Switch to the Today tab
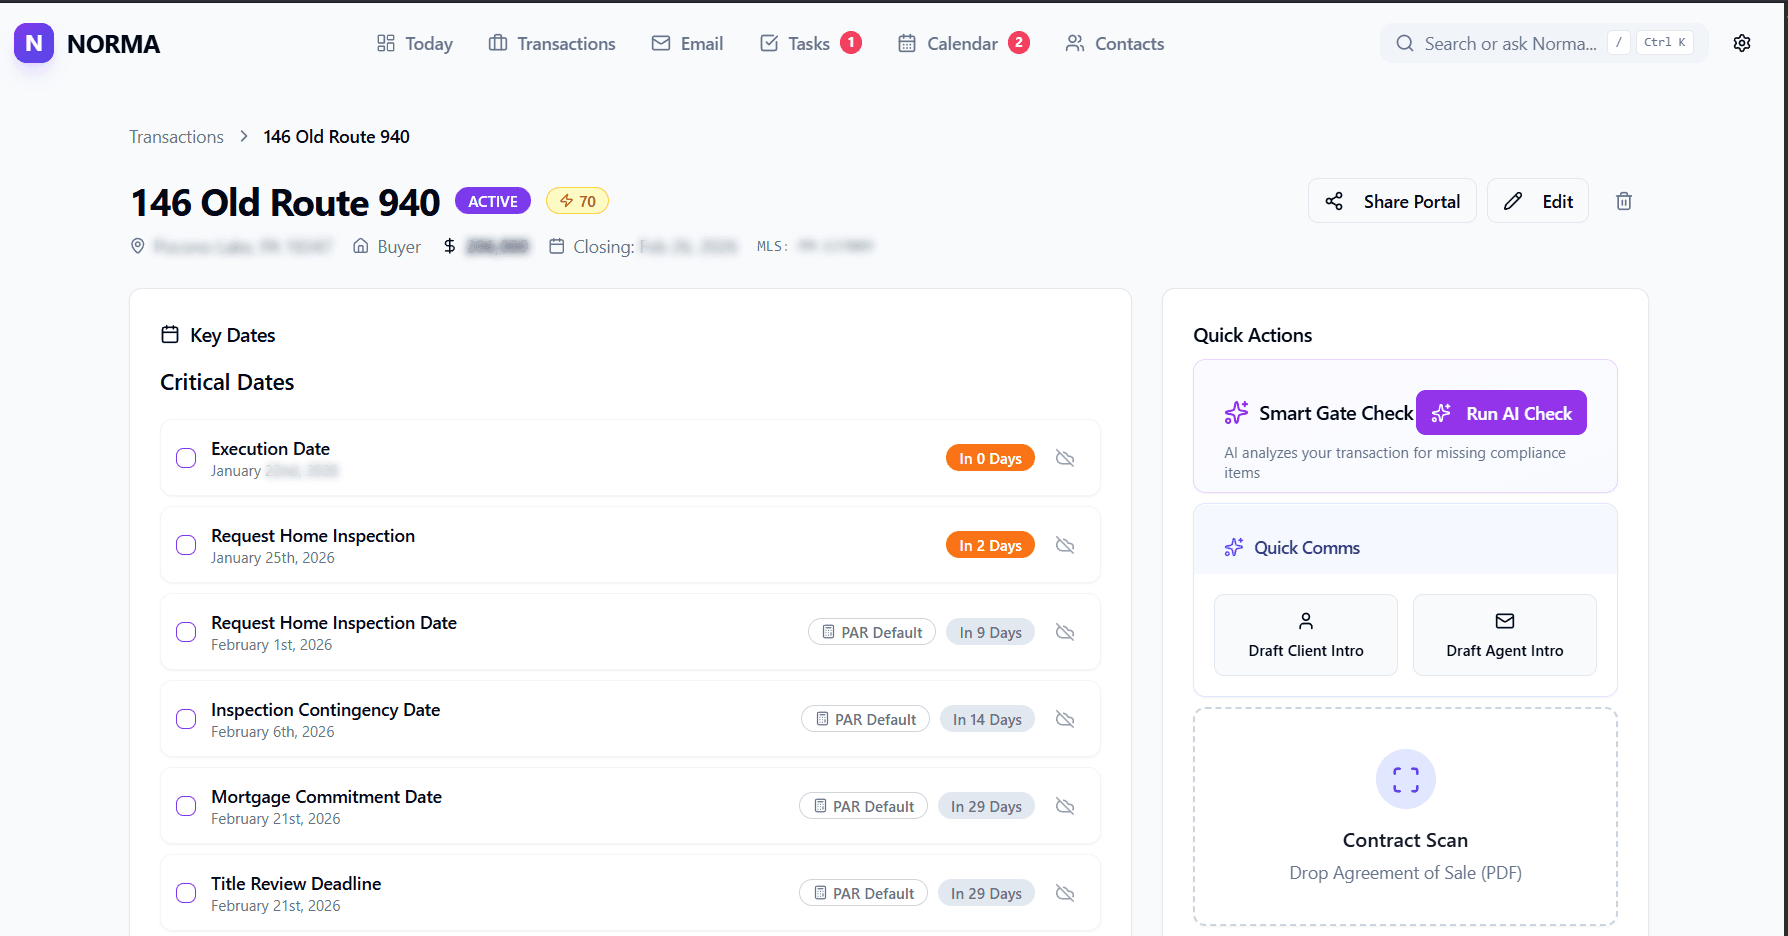1788x936 pixels. tap(414, 43)
